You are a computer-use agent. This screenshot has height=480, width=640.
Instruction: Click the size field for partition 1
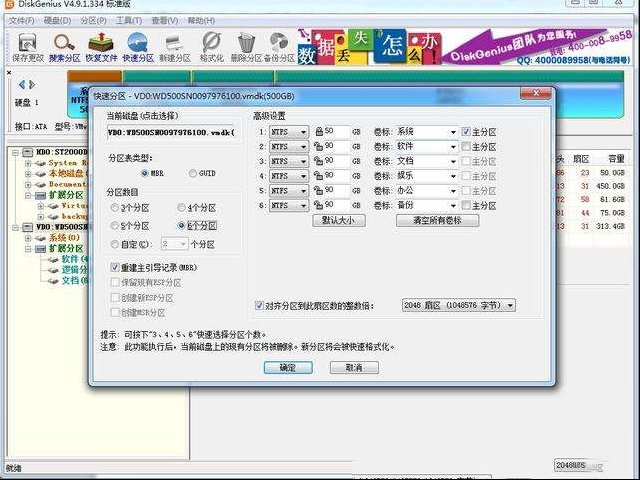click(x=337, y=131)
